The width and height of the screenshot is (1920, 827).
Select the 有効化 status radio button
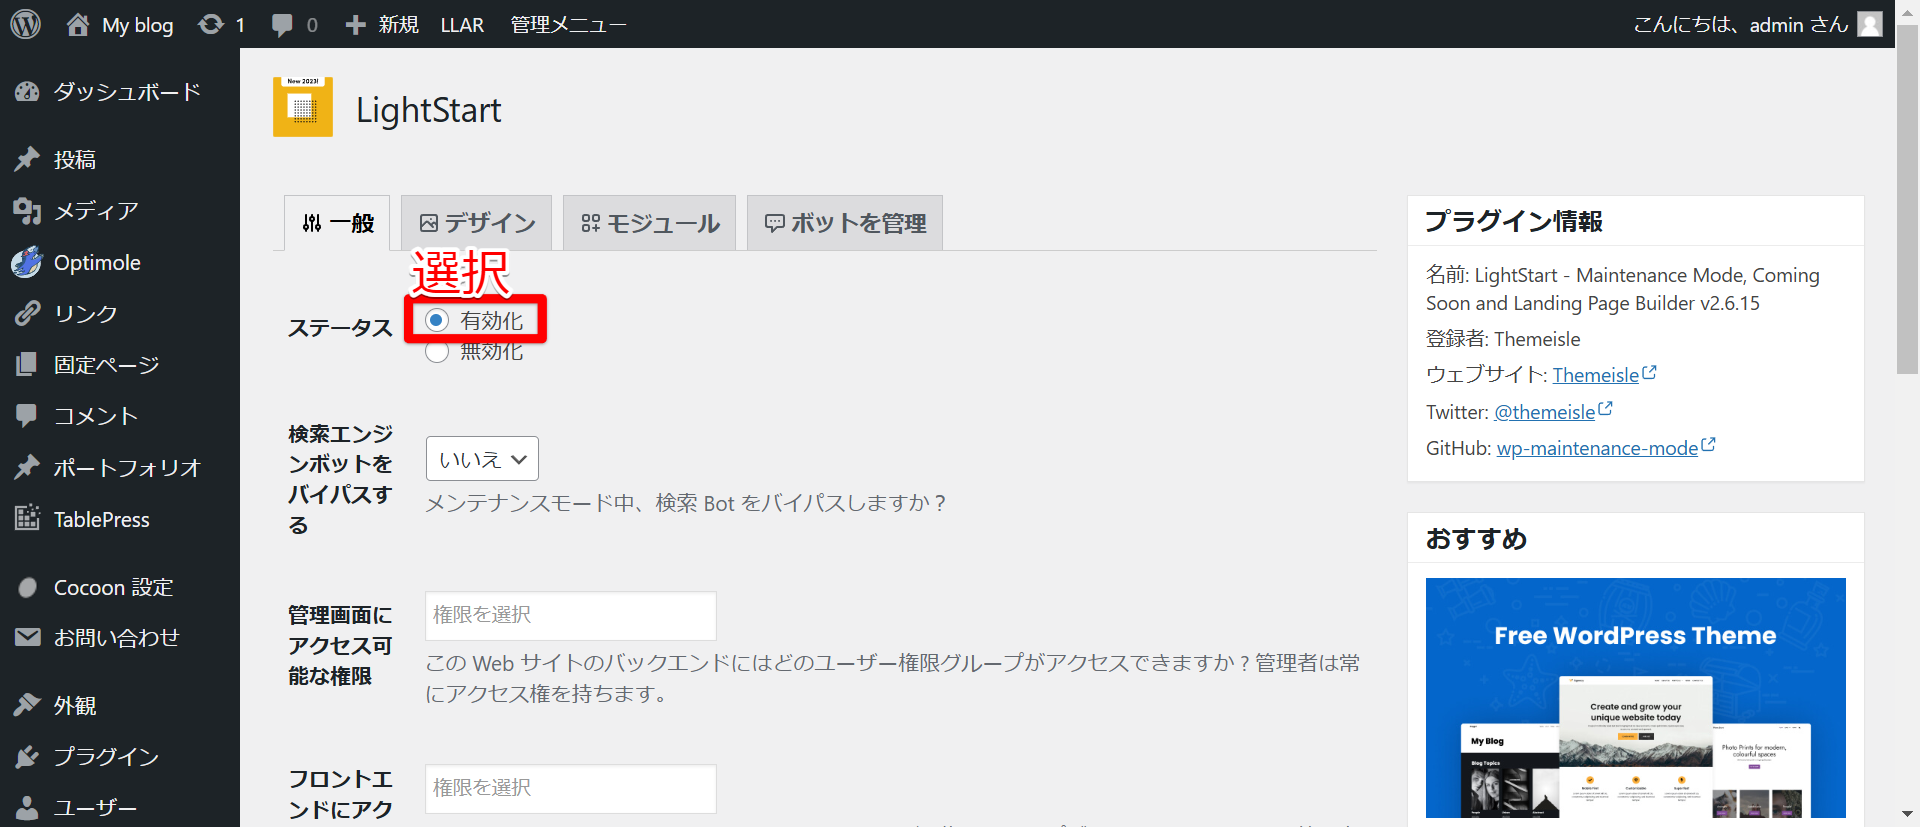tap(437, 320)
